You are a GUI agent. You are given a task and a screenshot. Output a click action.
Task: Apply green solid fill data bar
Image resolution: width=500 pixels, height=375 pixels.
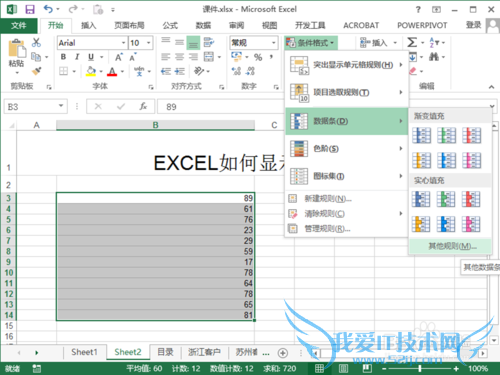click(446, 199)
